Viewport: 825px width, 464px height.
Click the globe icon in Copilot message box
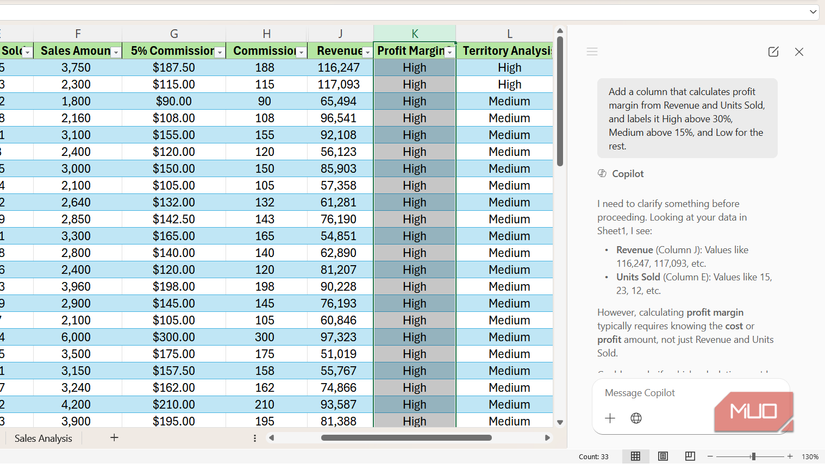pos(636,418)
